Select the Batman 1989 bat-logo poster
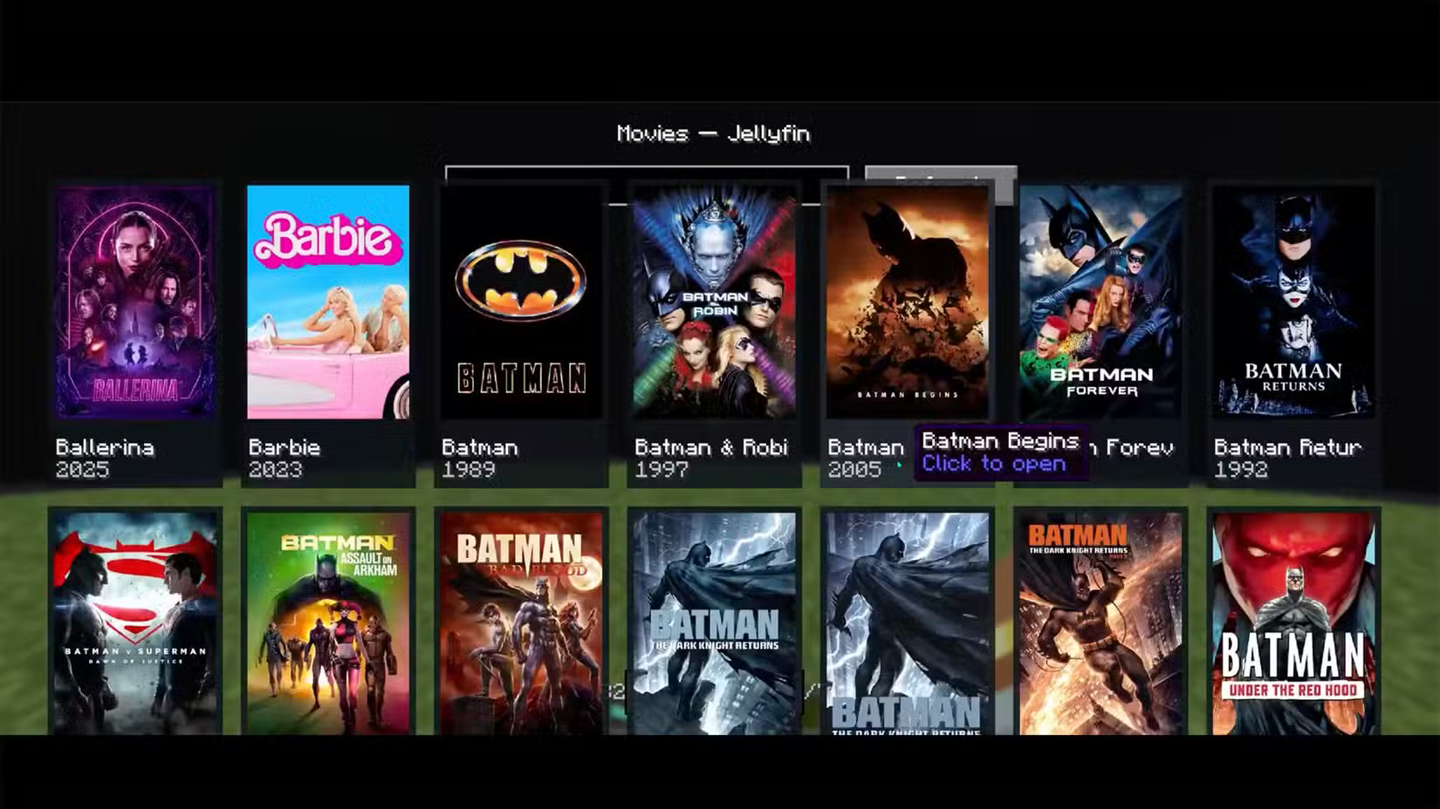 [521, 302]
